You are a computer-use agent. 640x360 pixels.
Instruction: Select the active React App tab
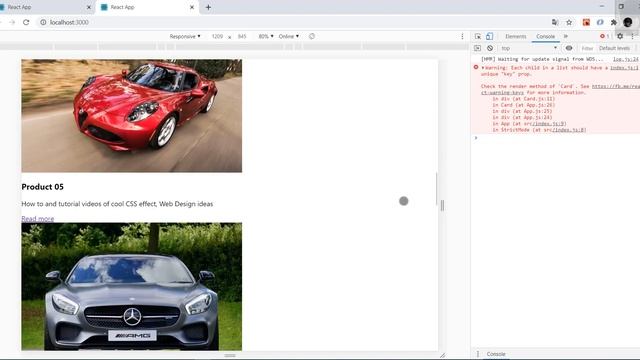click(147, 7)
